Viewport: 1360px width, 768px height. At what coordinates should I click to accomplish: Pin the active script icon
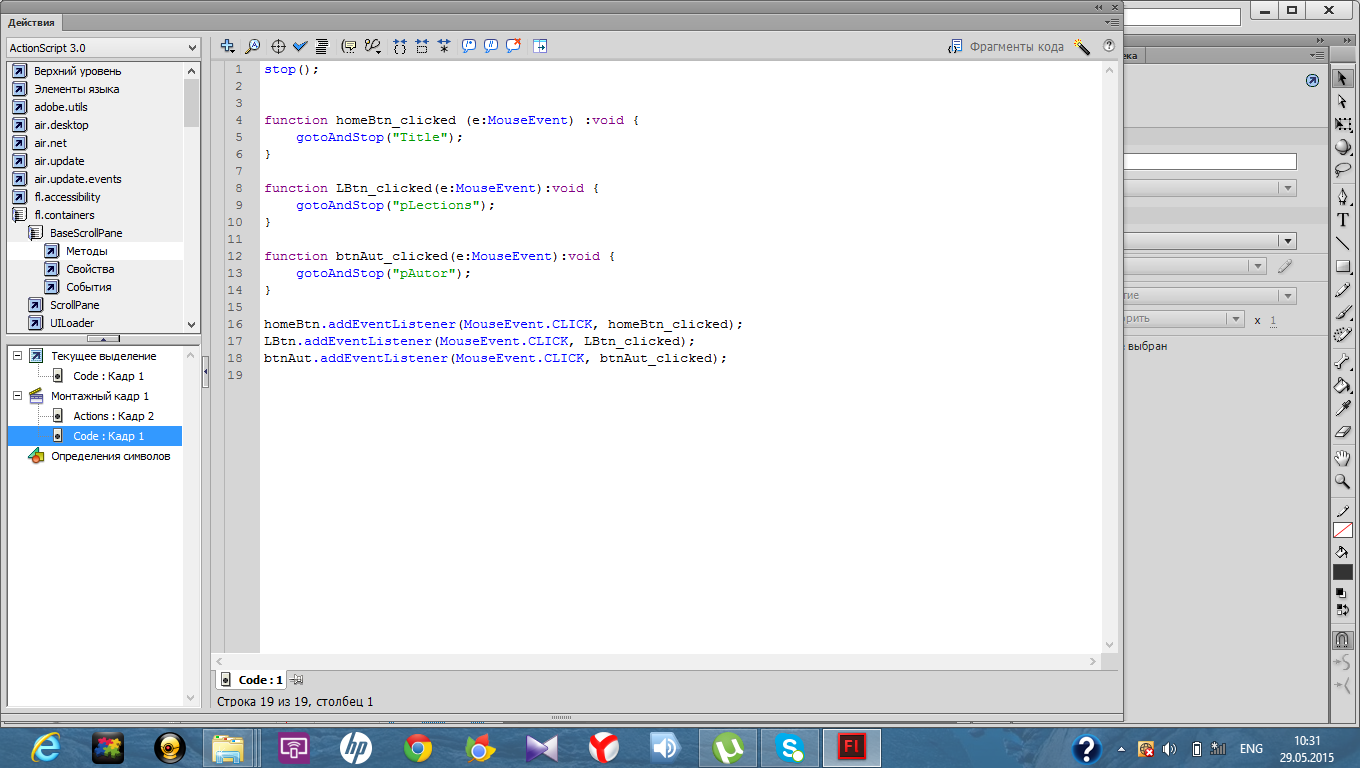coord(297,680)
